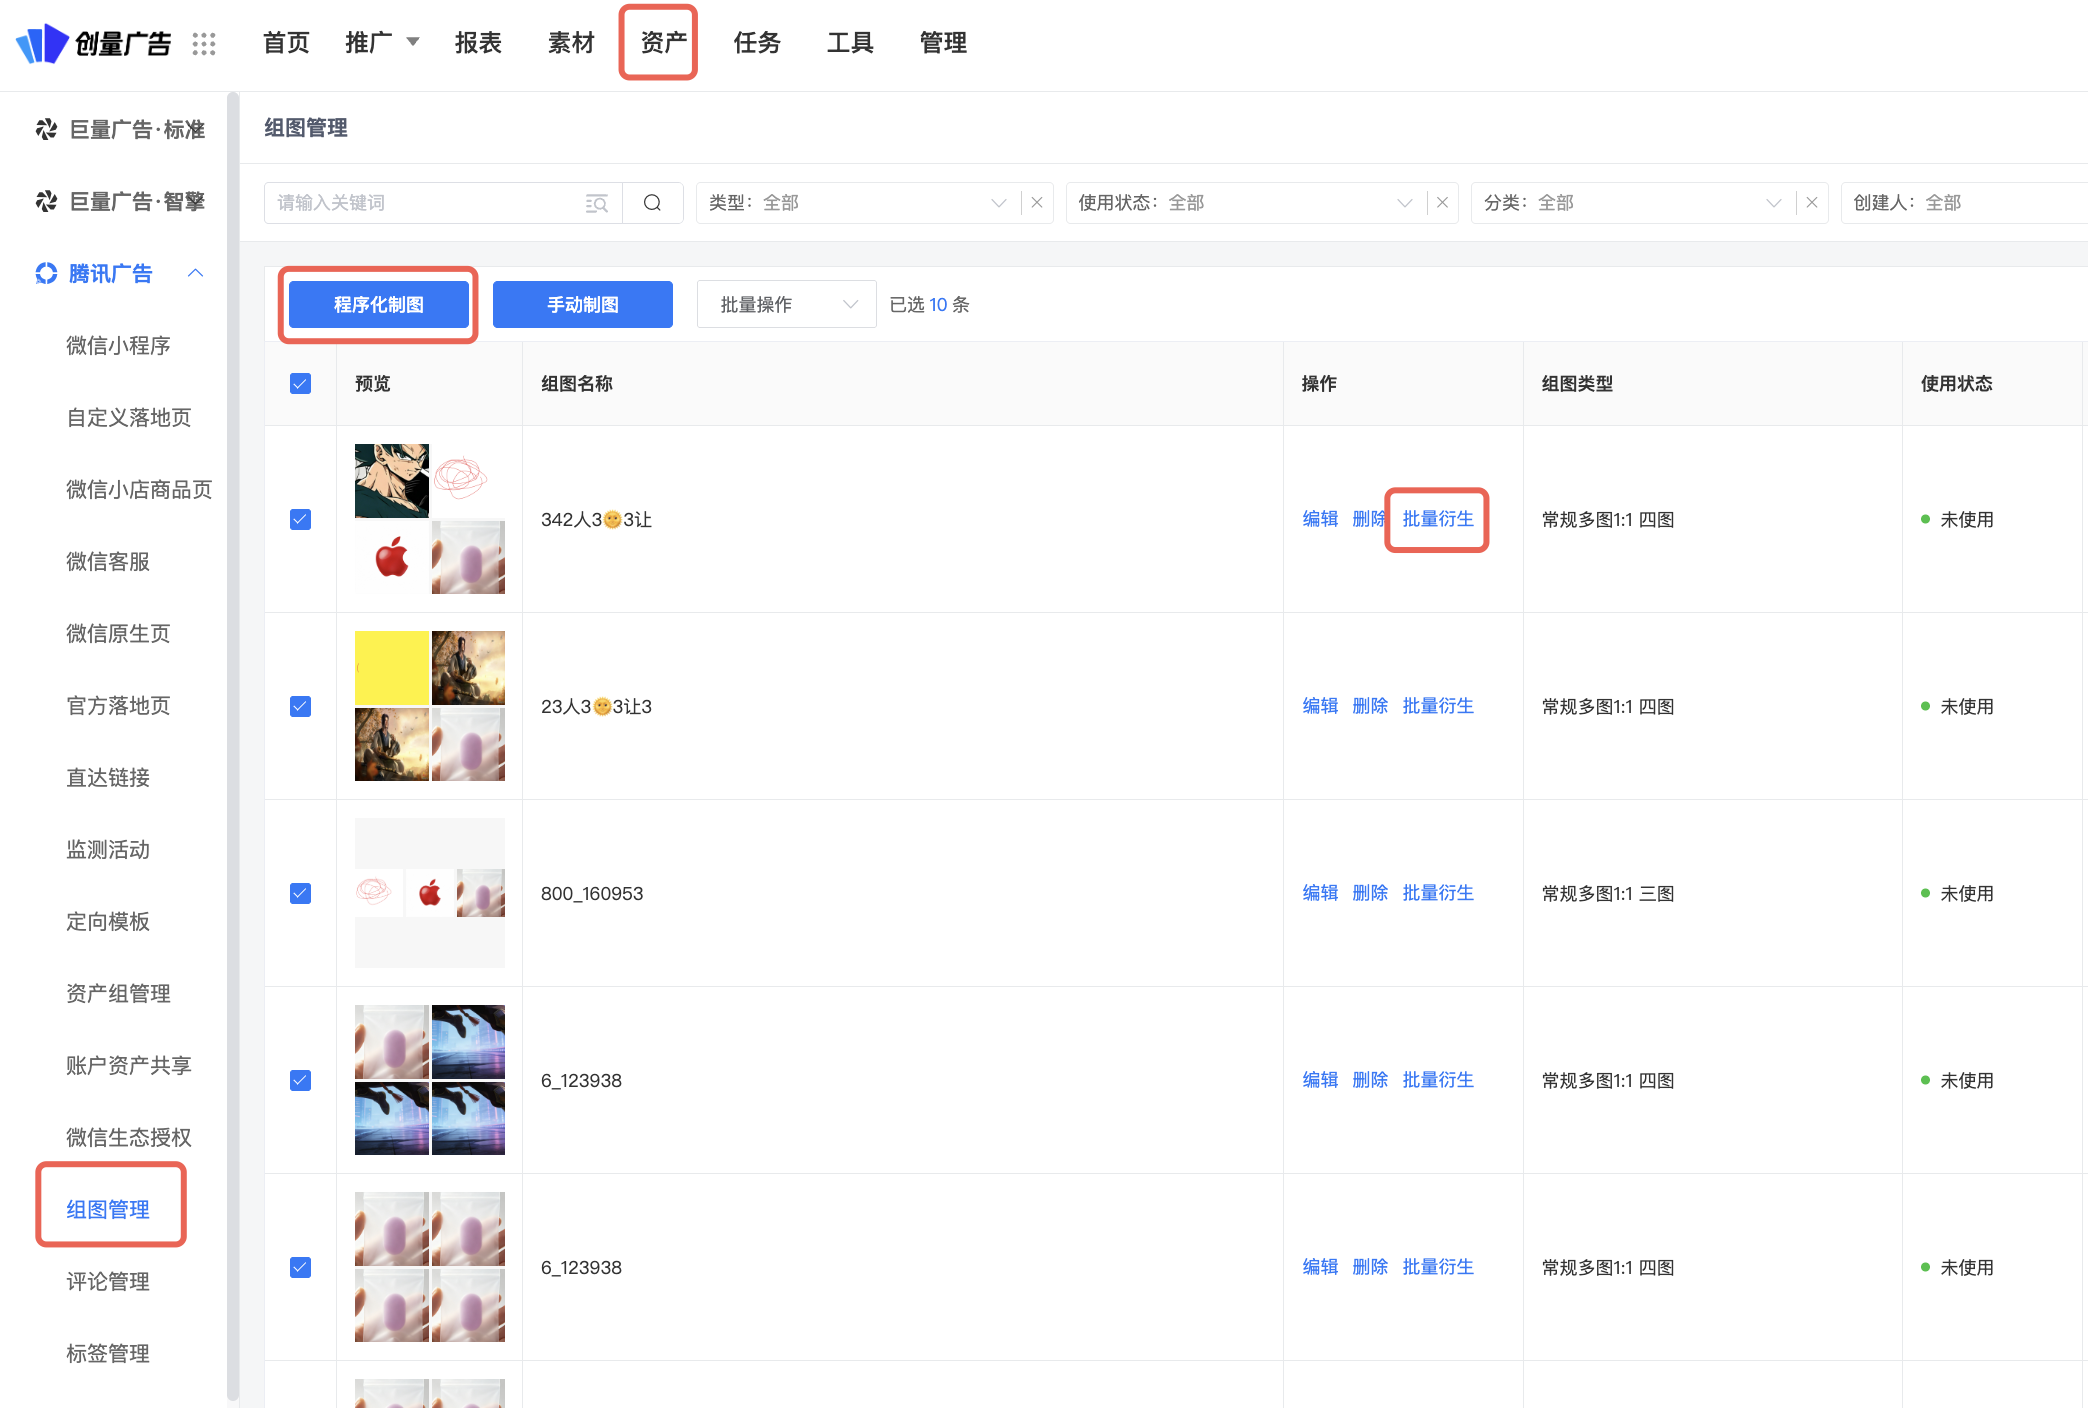Click 删除 for the second 6_123938 row
Screen dimensions: 2088x1408
[1370, 1267]
